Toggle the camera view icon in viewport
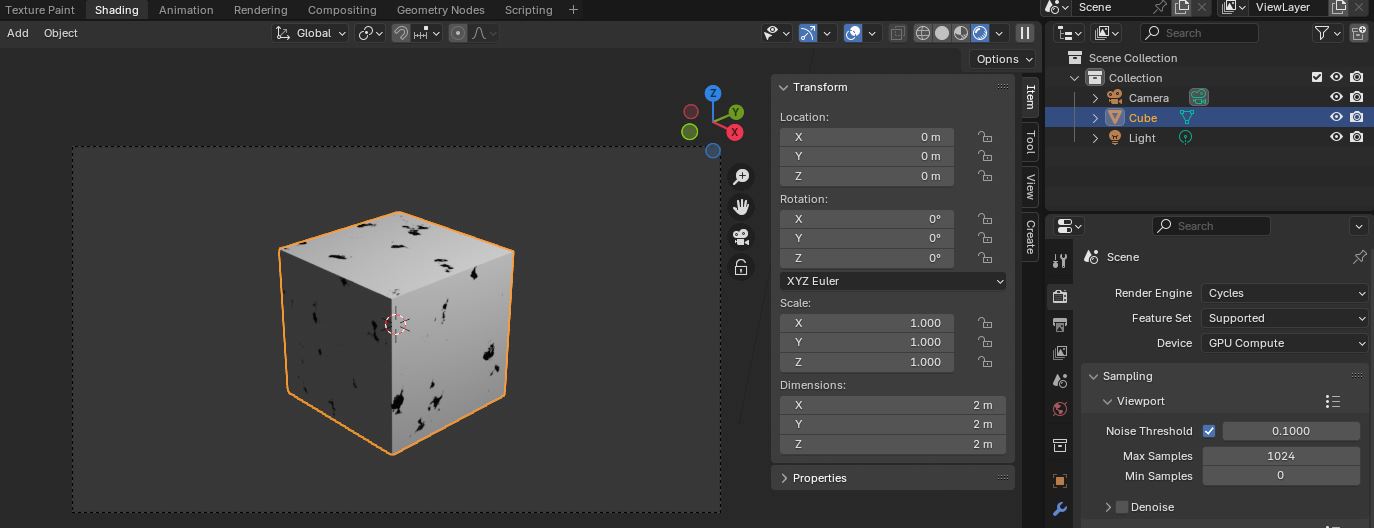This screenshot has height=528, width=1374. 741,237
